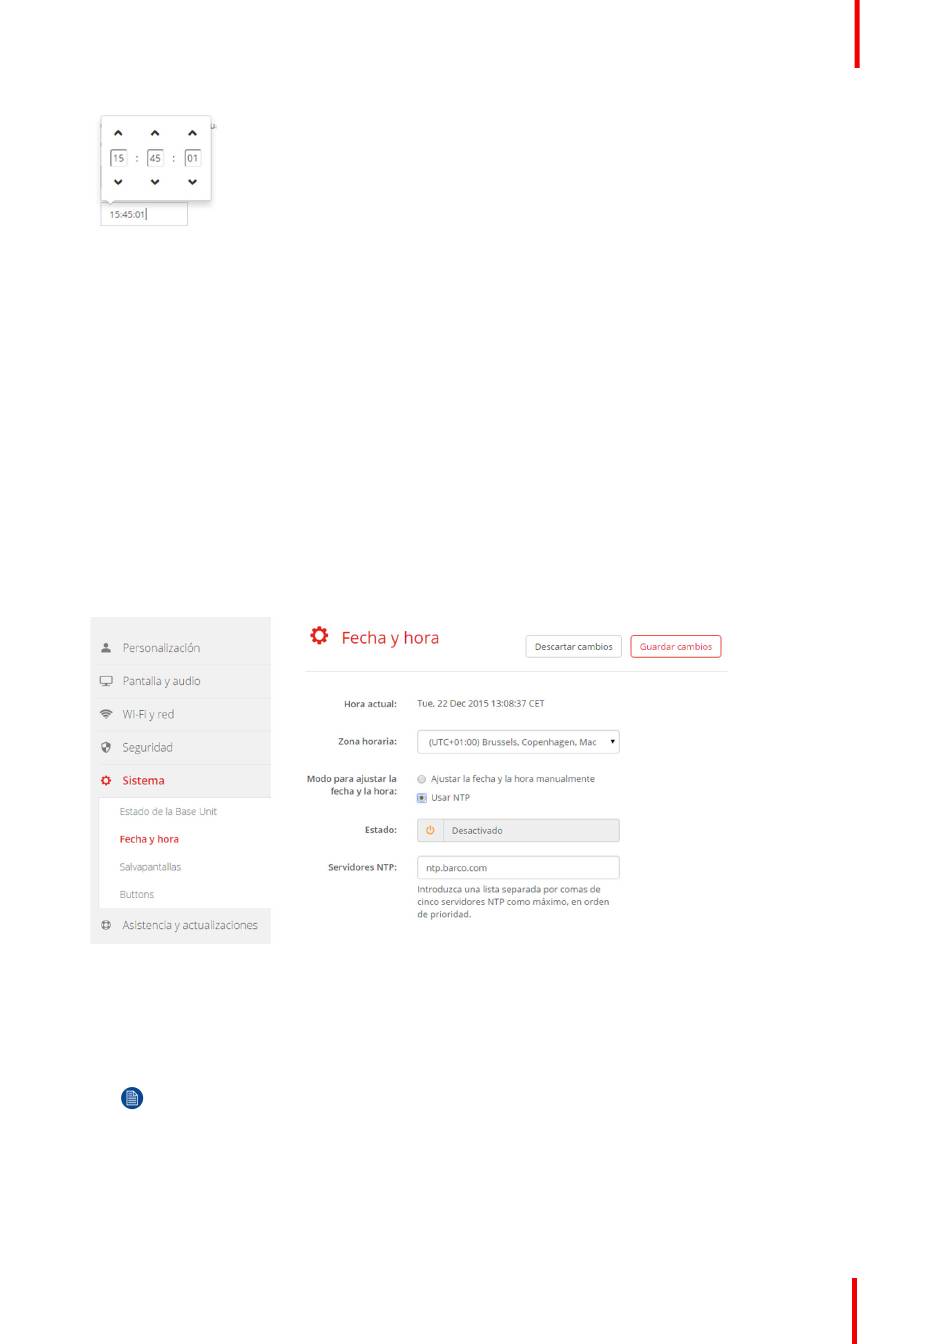Click the Sistema gear icon in sidebar
The image size is (950, 1344).
[106, 780]
